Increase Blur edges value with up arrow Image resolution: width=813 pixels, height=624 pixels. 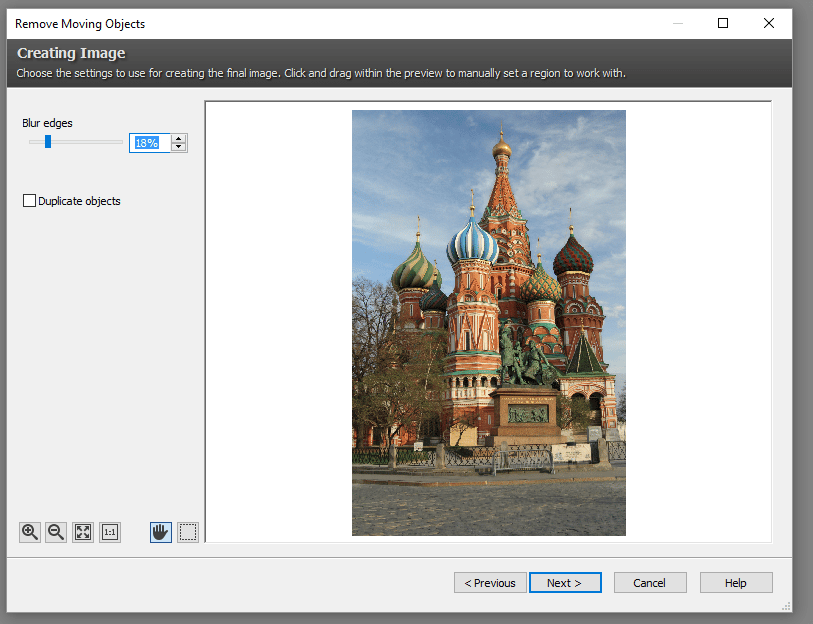tap(179, 138)
